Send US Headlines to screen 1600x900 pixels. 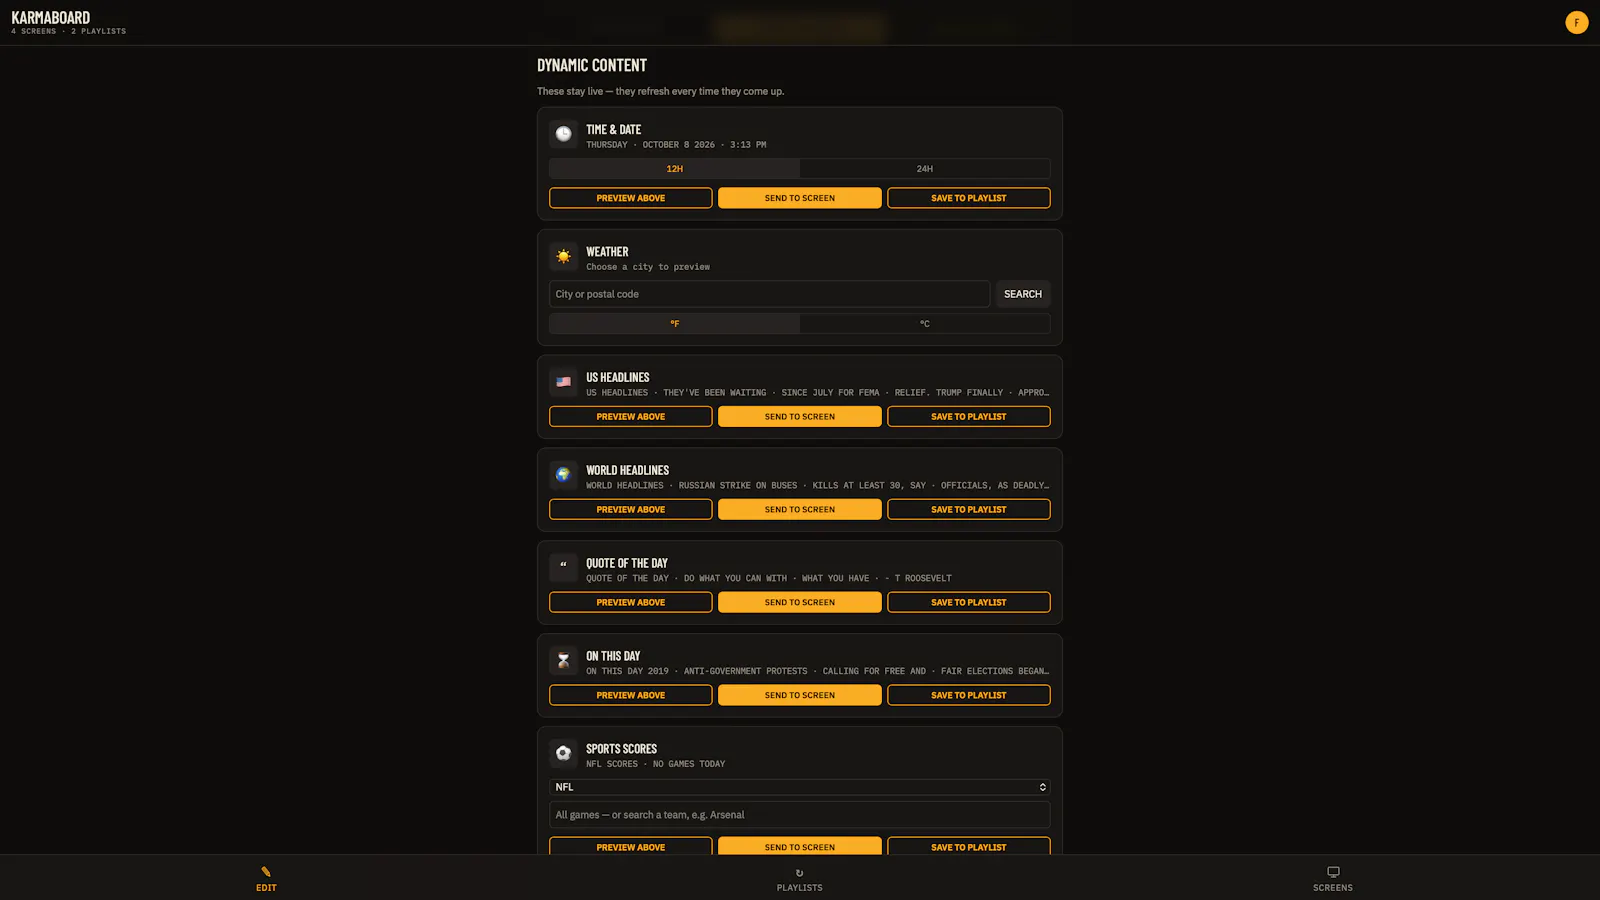point(800,417)
